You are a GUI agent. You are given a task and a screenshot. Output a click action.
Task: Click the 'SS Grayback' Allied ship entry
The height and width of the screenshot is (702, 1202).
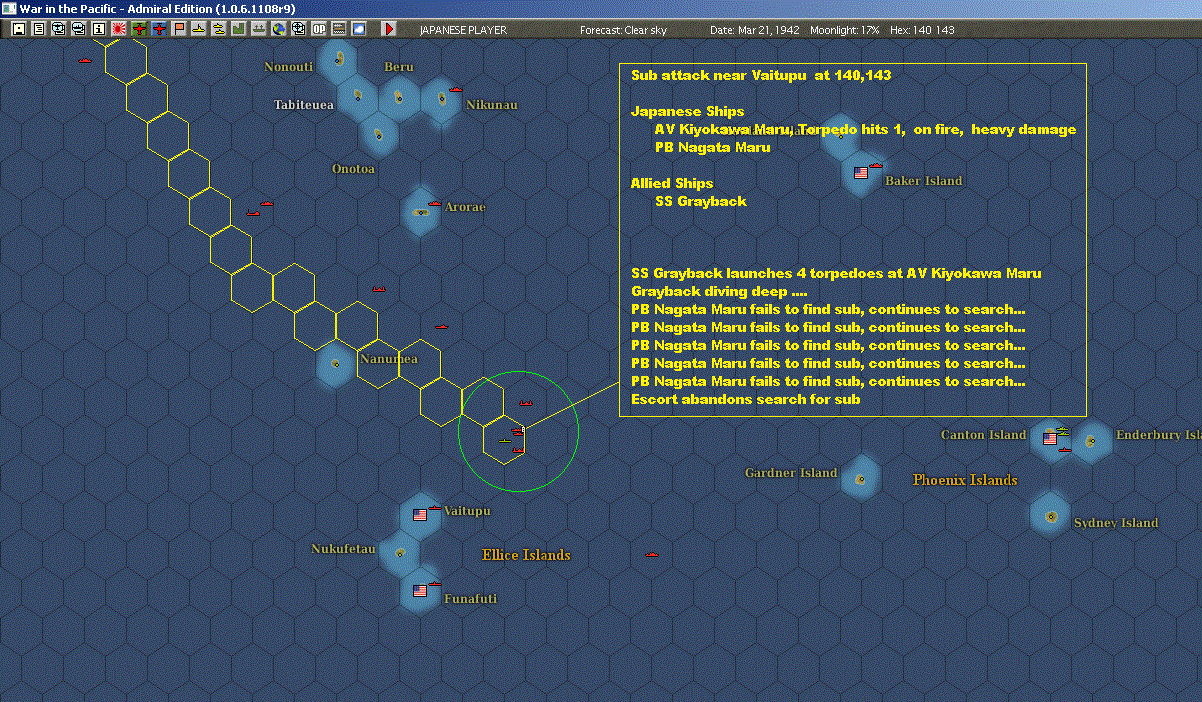[x=701, y=201]
